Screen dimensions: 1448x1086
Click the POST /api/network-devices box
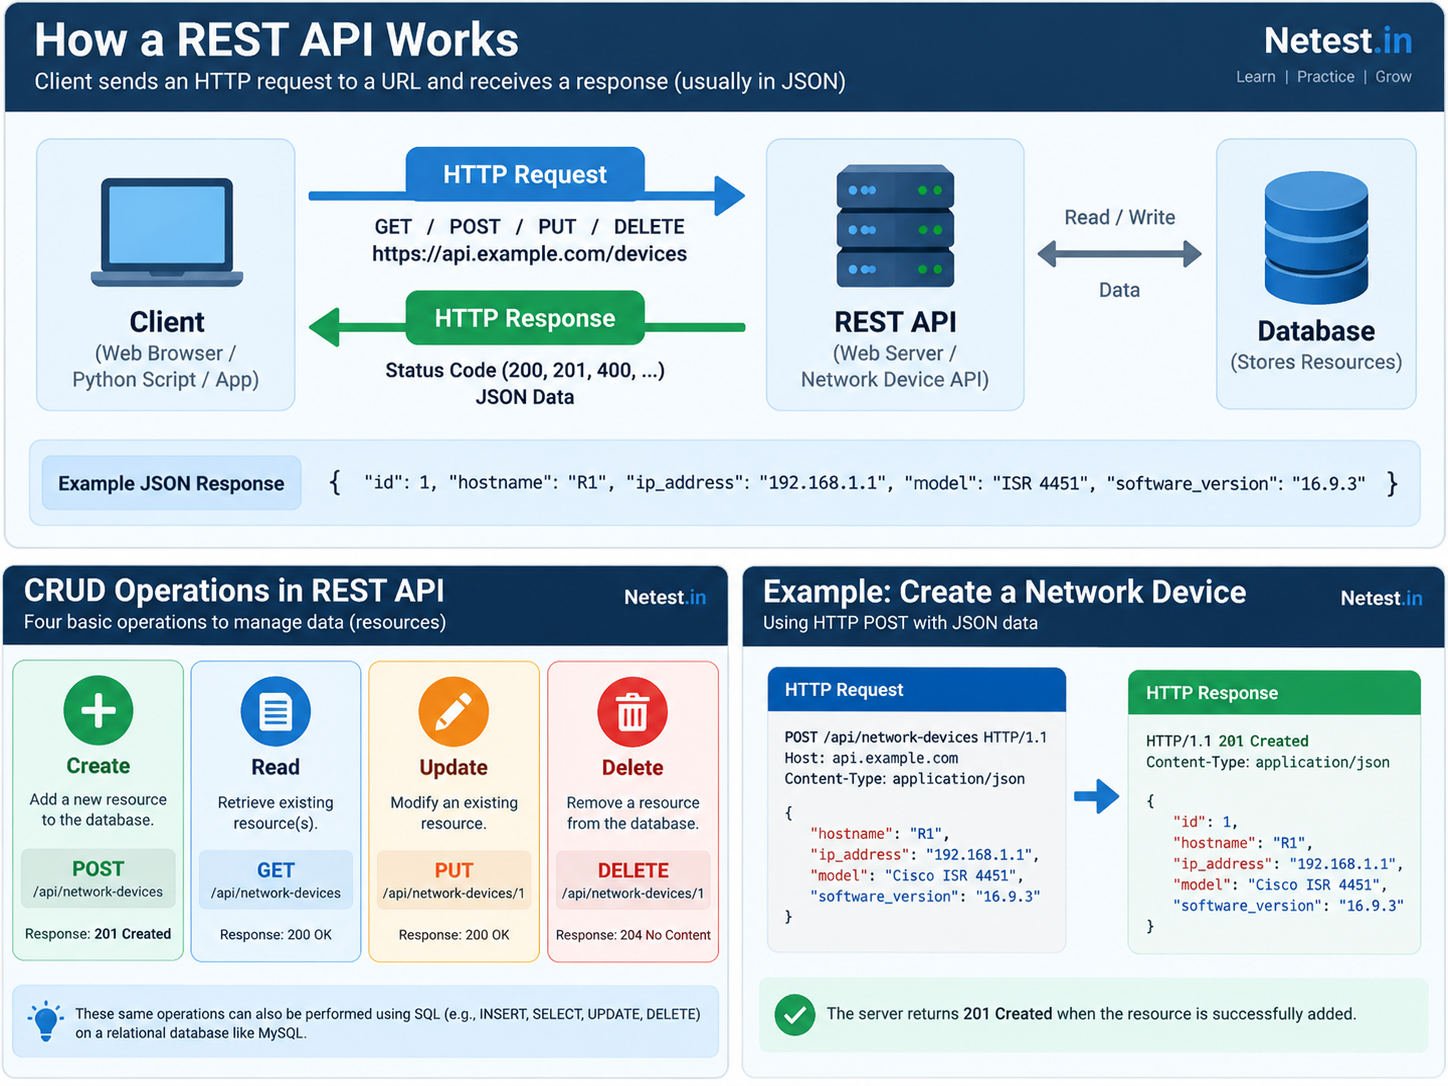point(98,879)
